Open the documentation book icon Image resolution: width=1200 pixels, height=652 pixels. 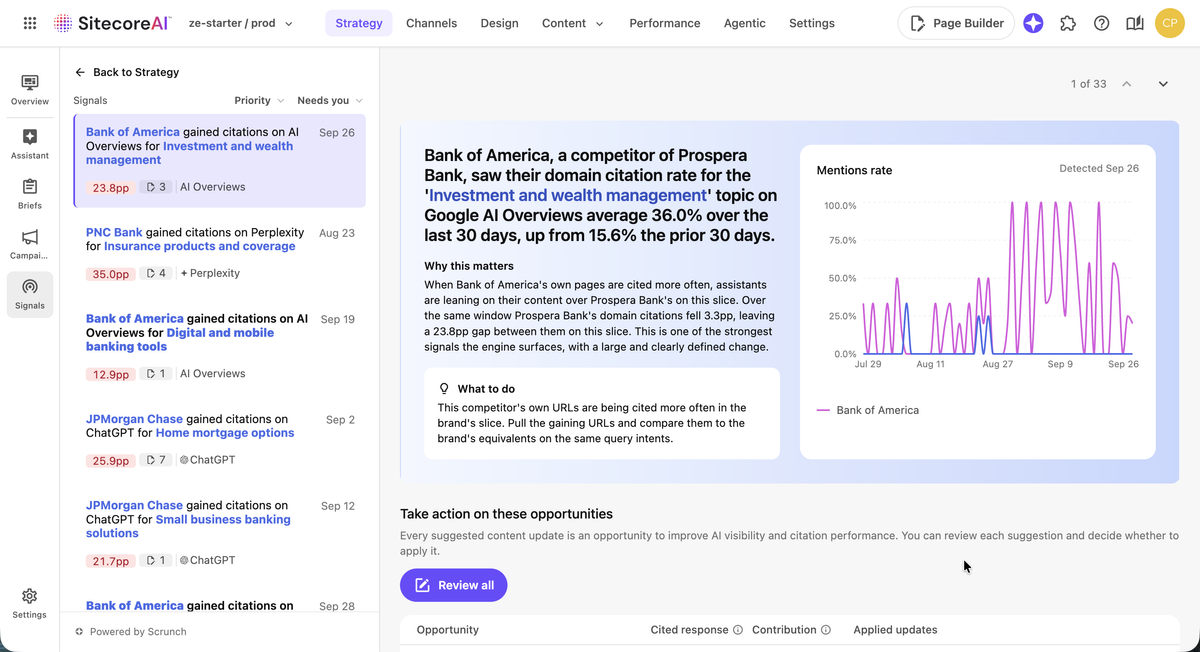click(x=1134, y=23)
